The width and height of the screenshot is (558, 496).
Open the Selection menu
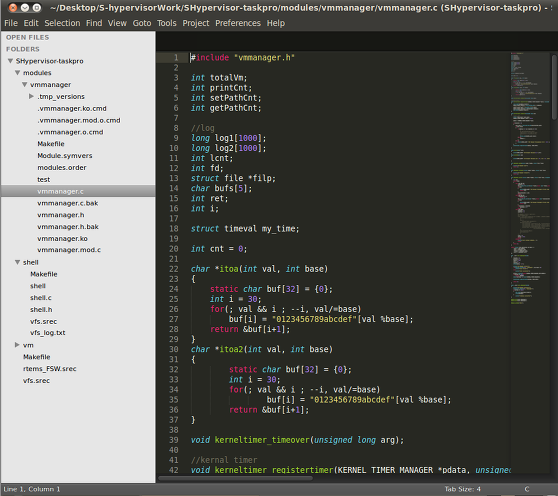click(62, 23)
